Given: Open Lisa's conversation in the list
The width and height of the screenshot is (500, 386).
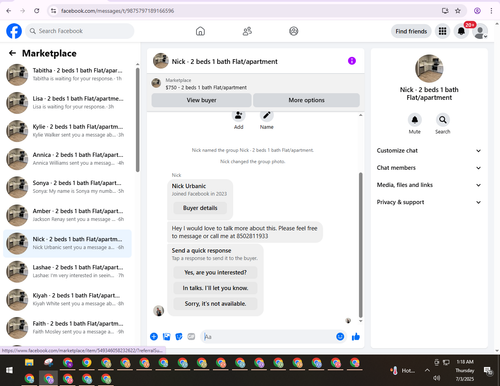Looking at the screenshot, I should [67, 103].
